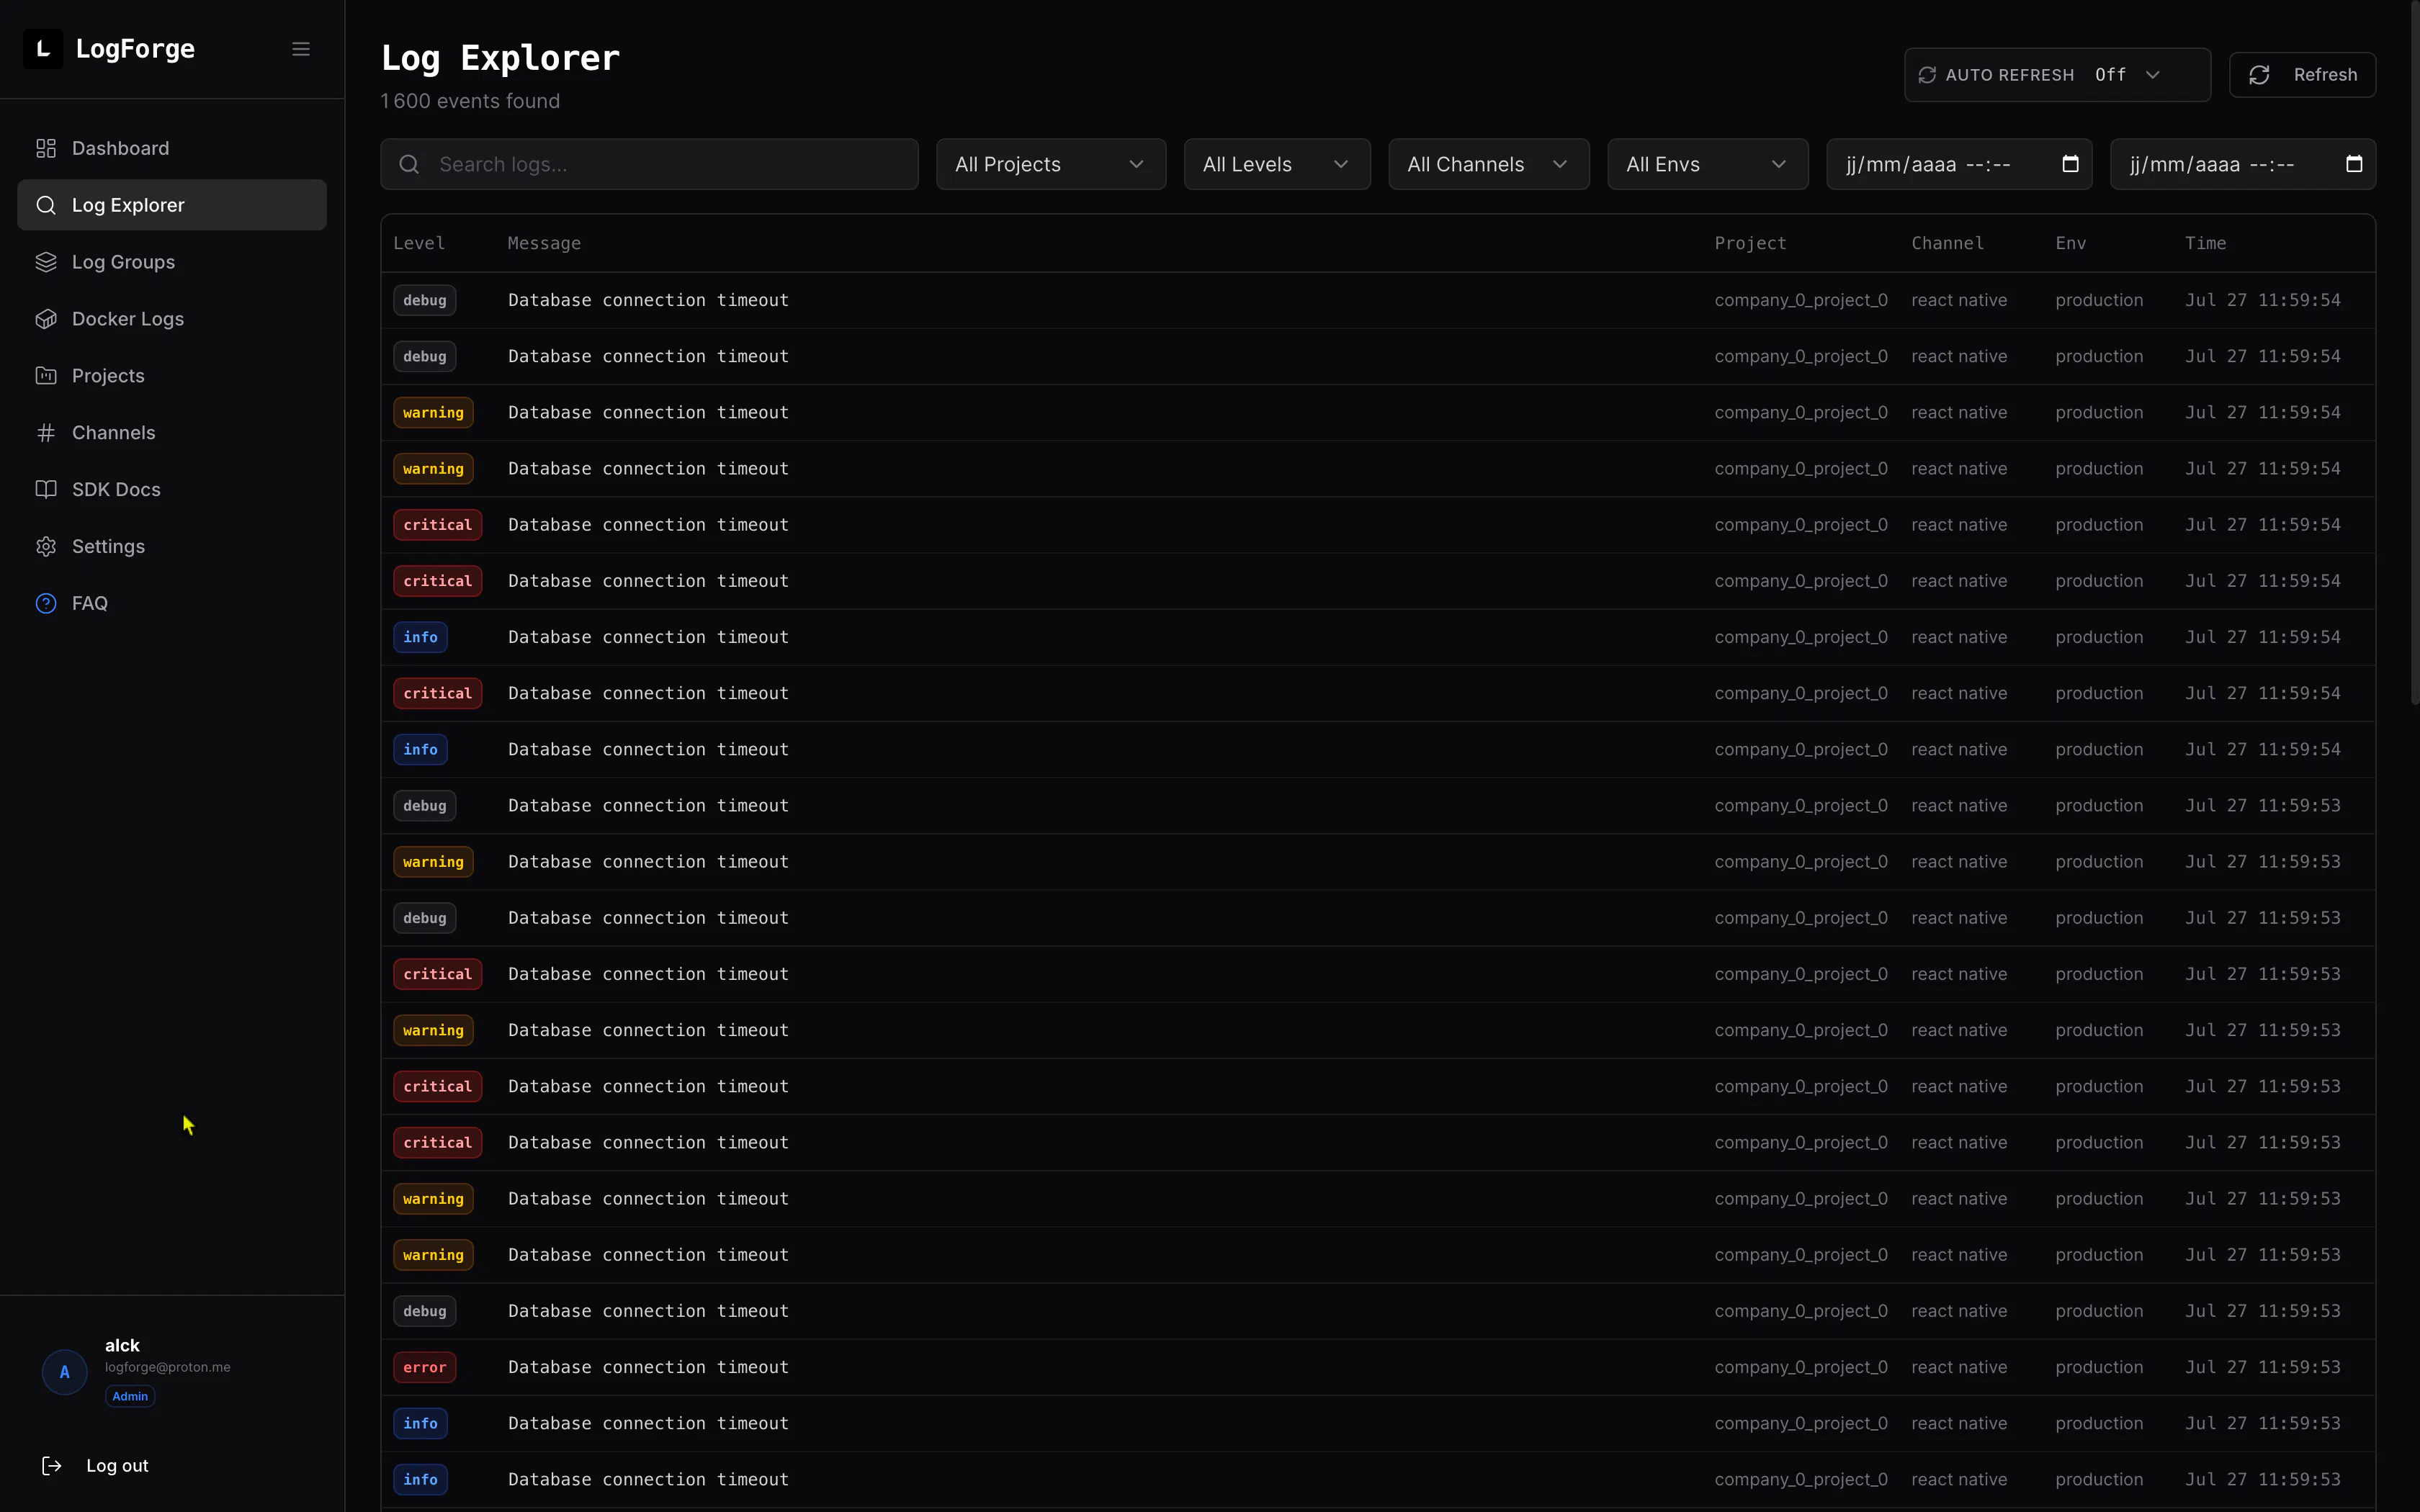This screenshot has height=1512, width=2420.
Task: Click the Log Explorer page title
Action: tap(500, 58)
